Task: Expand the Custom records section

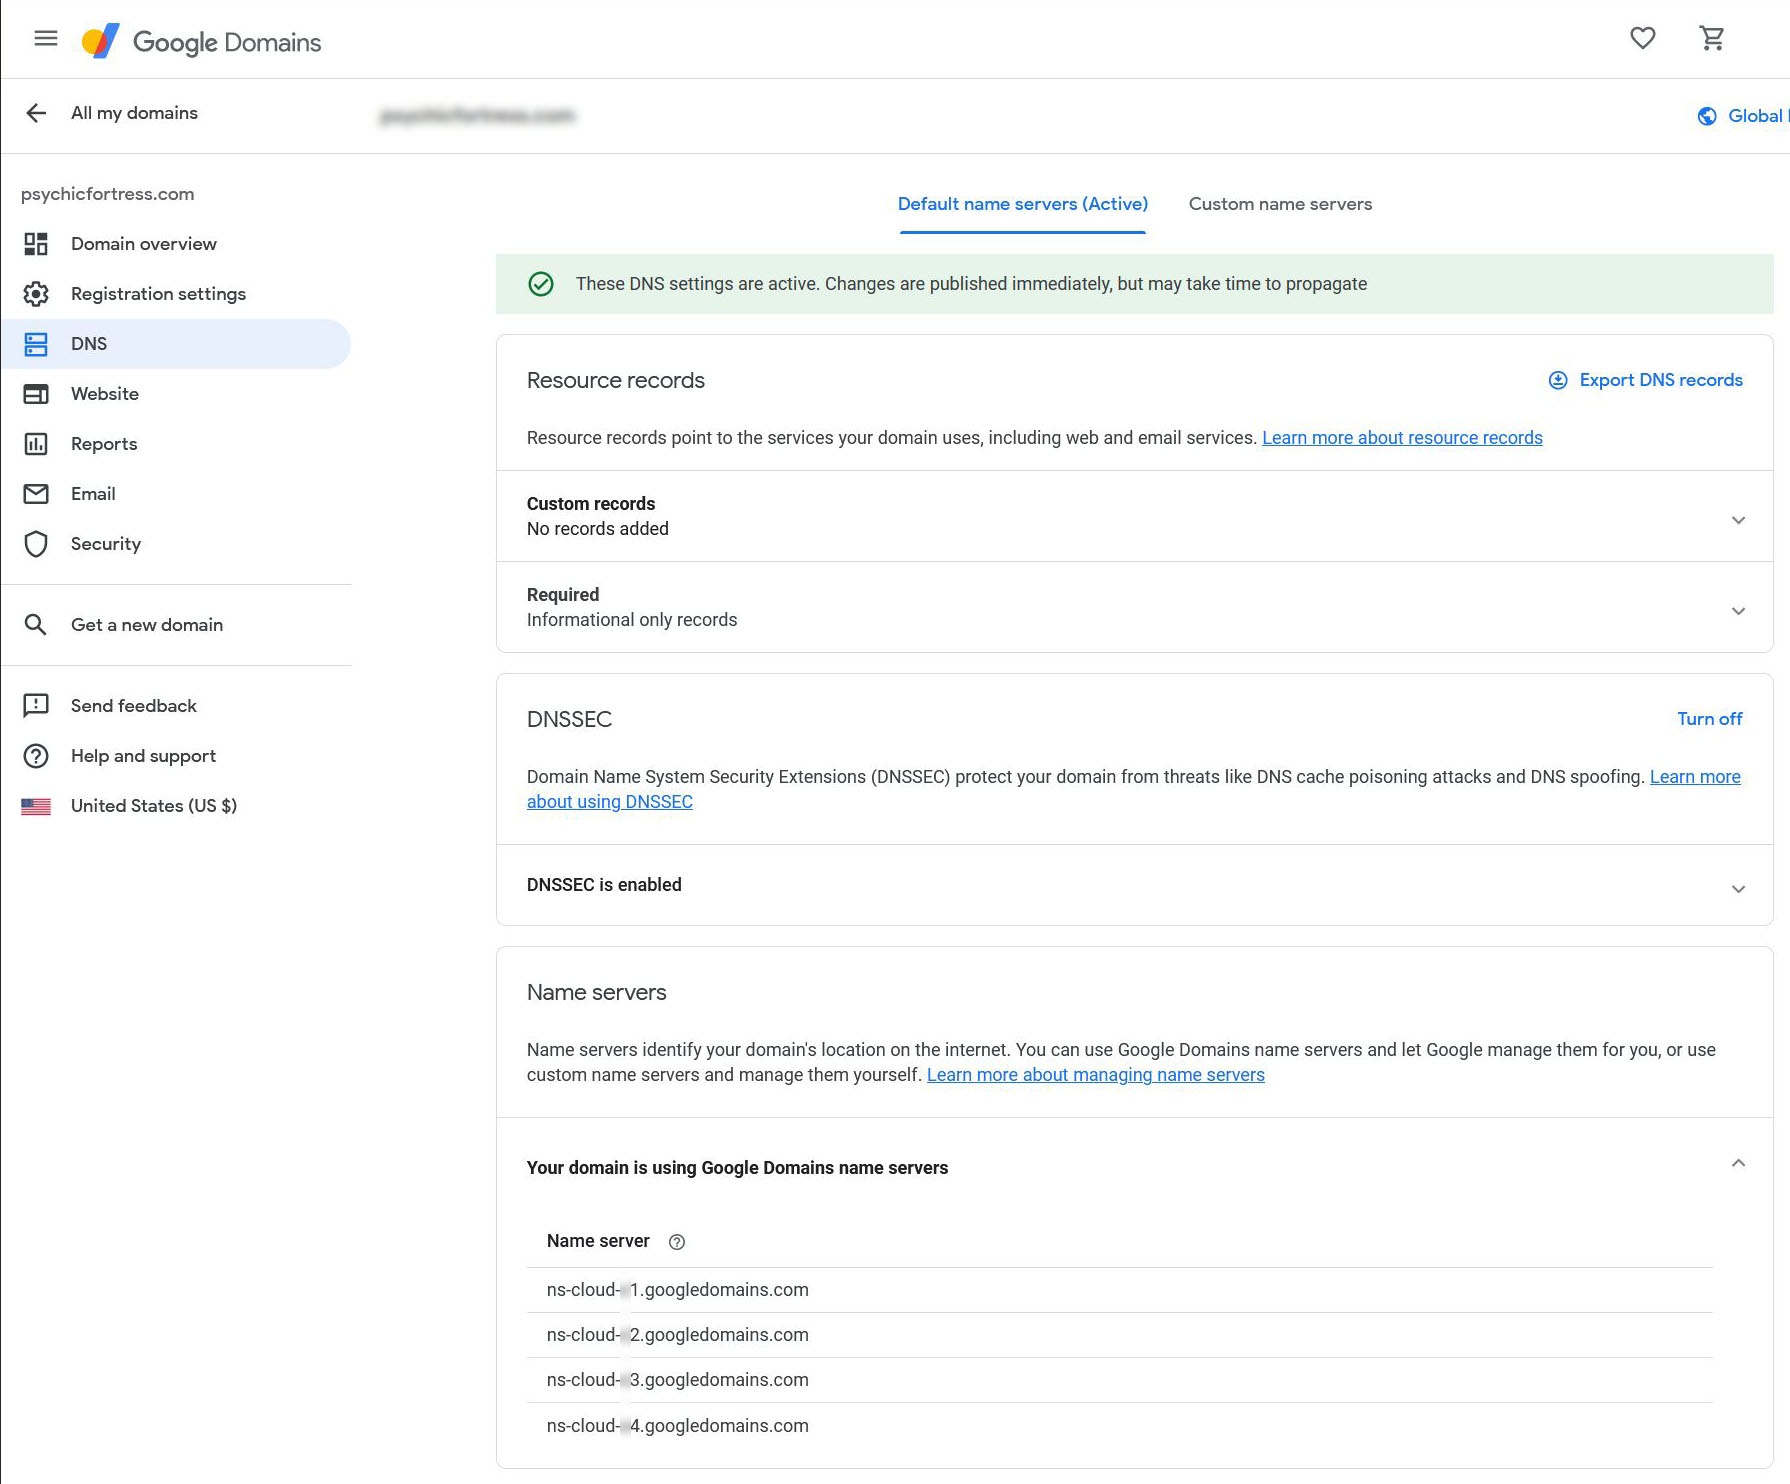Action: pos(1738,520)
